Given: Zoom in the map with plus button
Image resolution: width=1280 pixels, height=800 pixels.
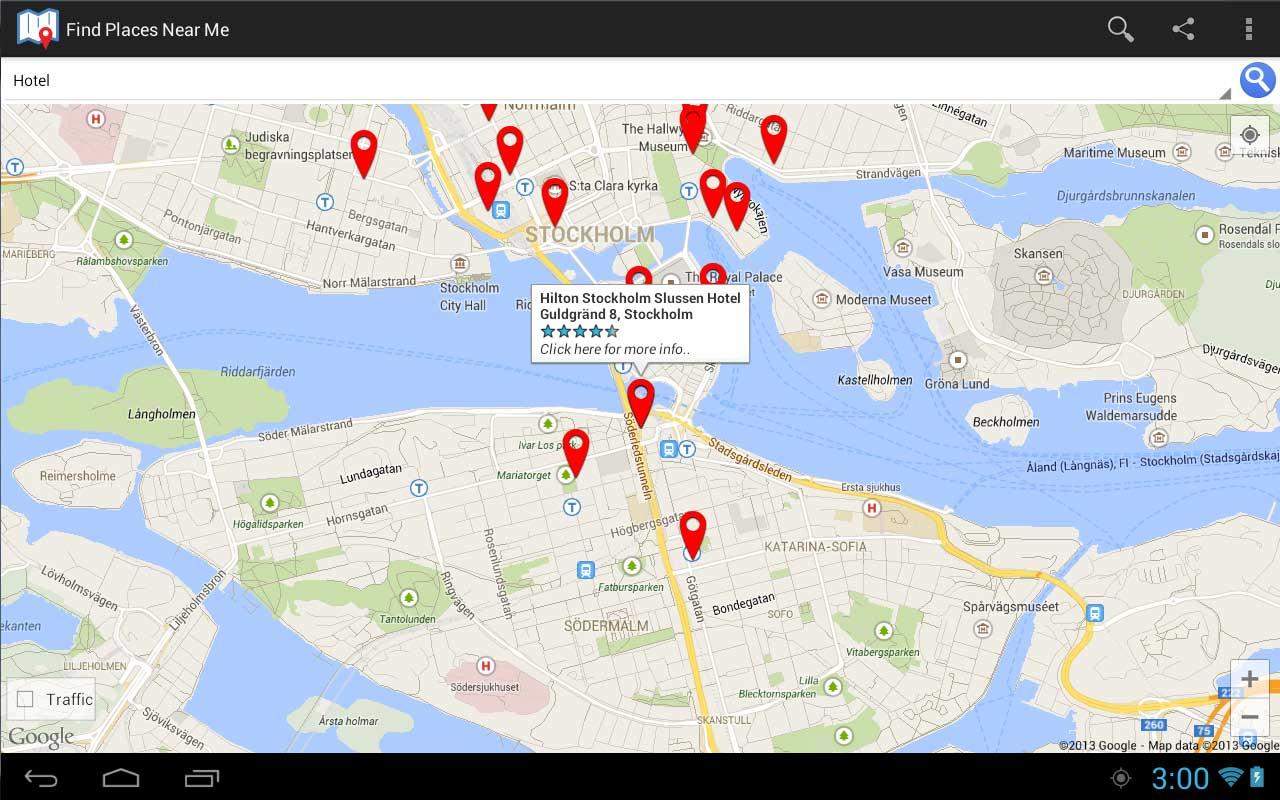Looking at the screenshot, I should [1249, 680].
